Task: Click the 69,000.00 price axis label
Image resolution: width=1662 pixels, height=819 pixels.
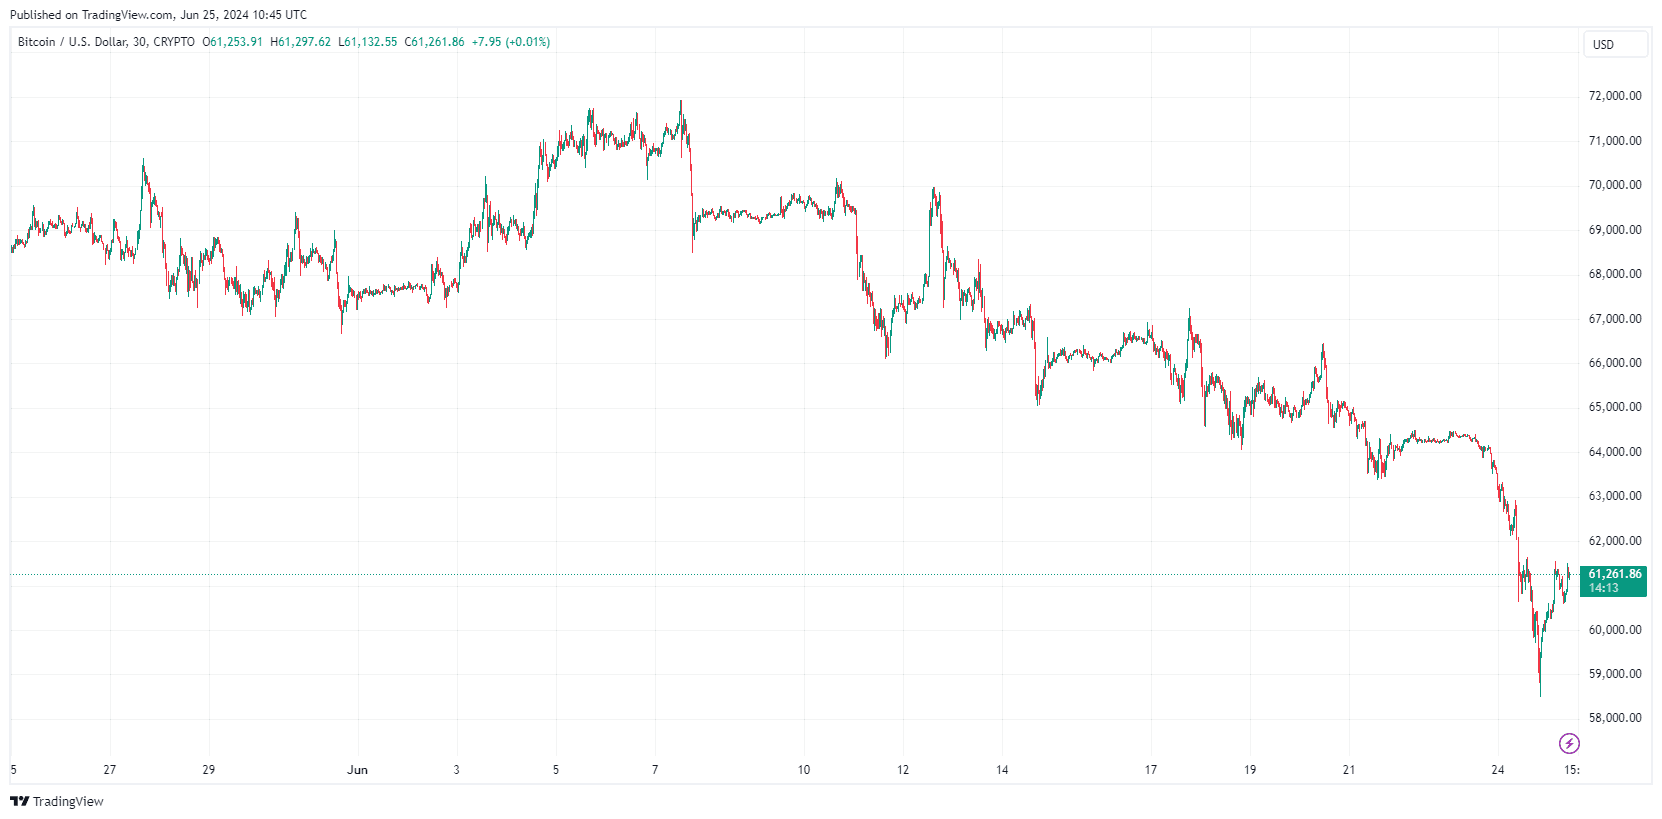Action: pos(1615,230)
